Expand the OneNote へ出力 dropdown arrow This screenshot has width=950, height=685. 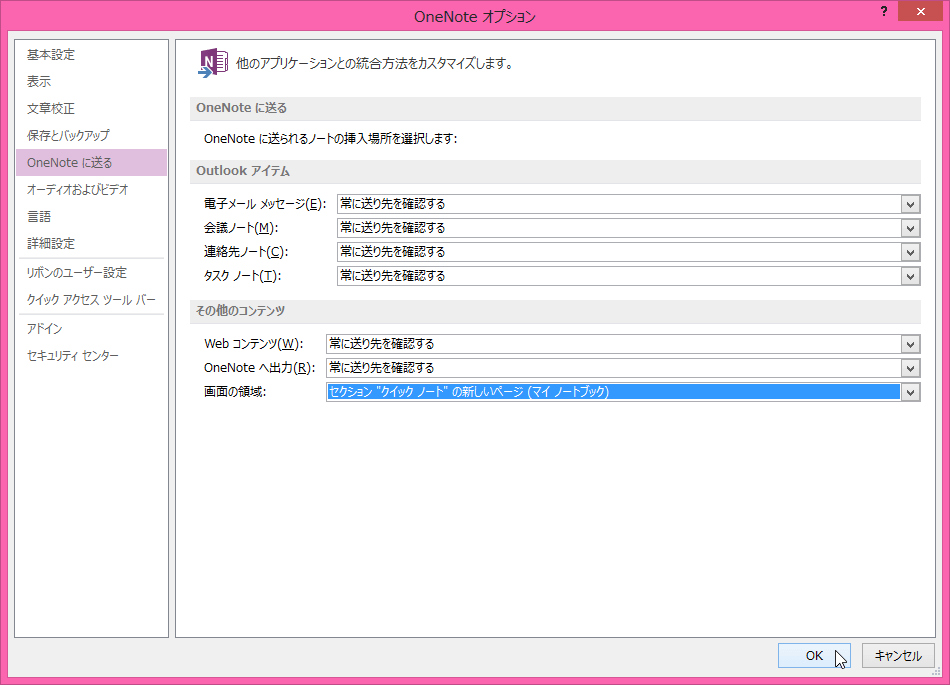(910, 368)
